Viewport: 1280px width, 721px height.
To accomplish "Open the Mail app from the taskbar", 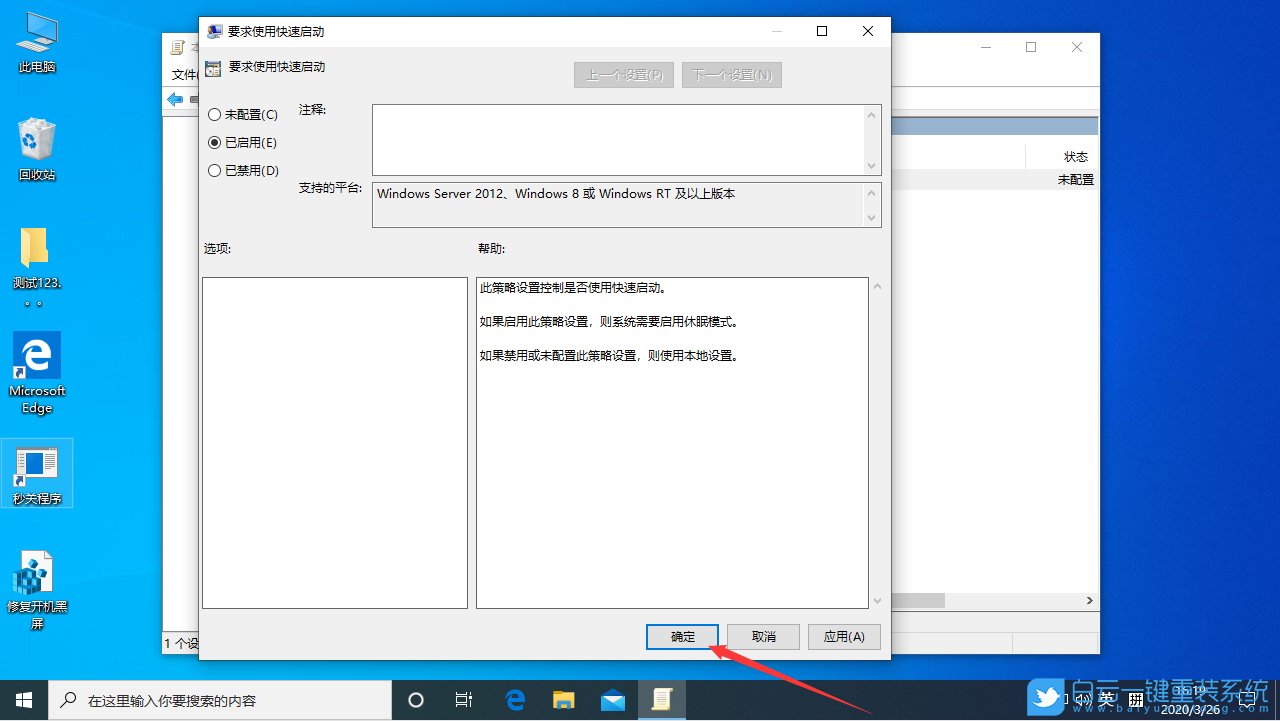I will (x=613, y=699).
